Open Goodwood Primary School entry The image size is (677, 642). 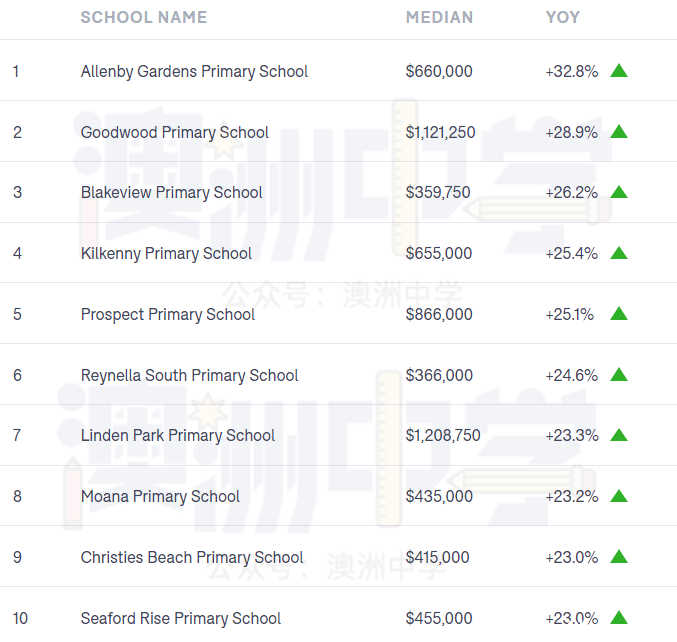click(175, 133)
